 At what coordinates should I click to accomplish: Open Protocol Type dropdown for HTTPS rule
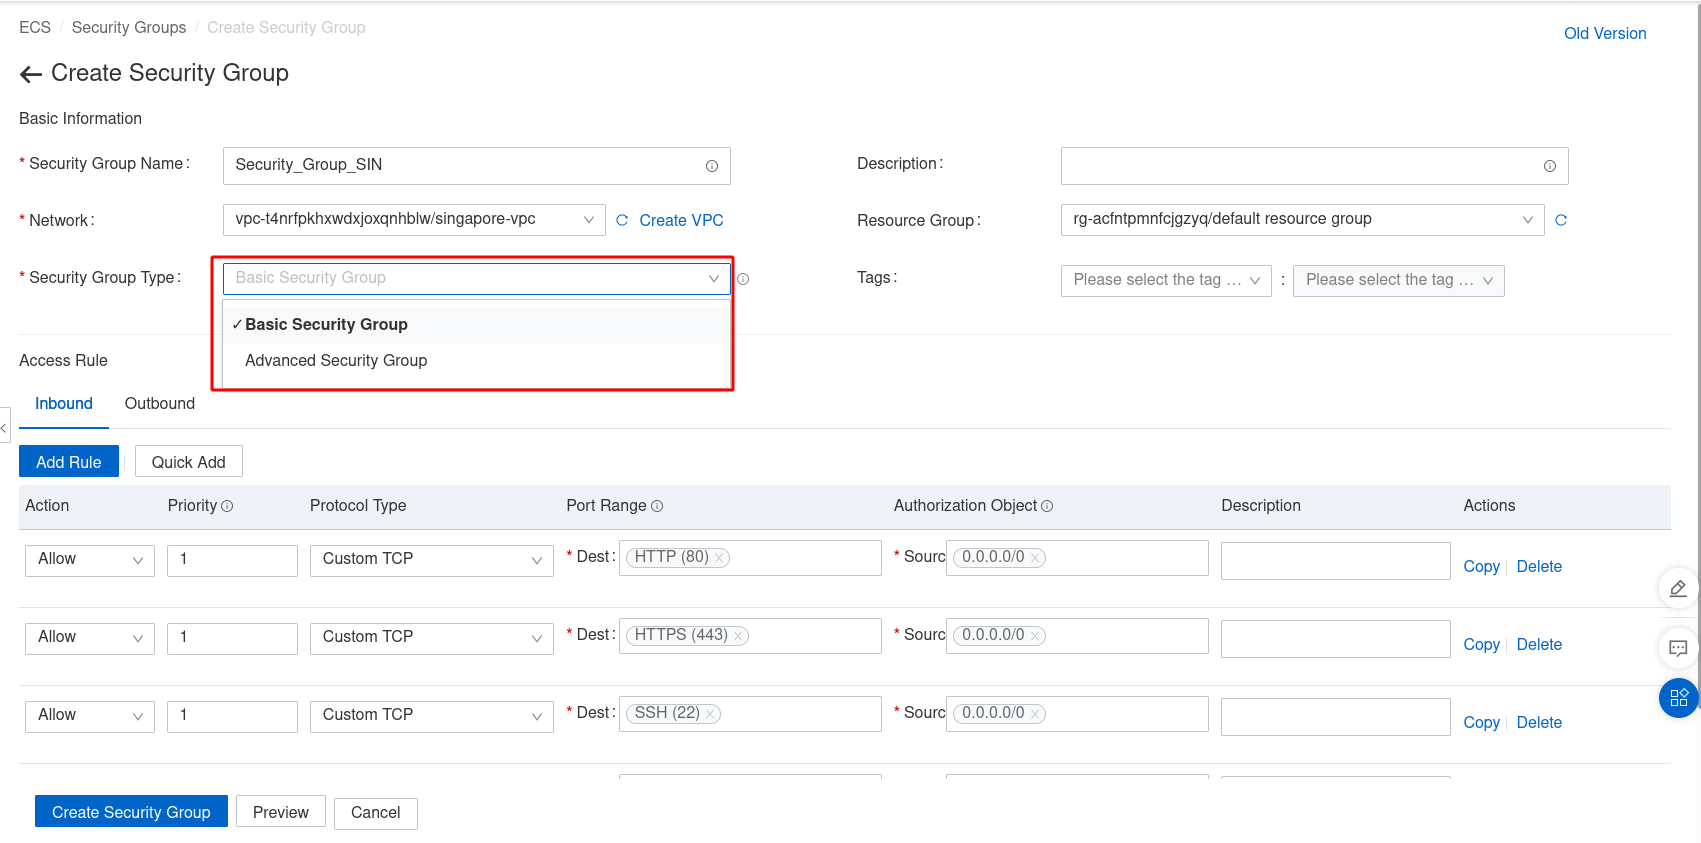tap(431, 638)
